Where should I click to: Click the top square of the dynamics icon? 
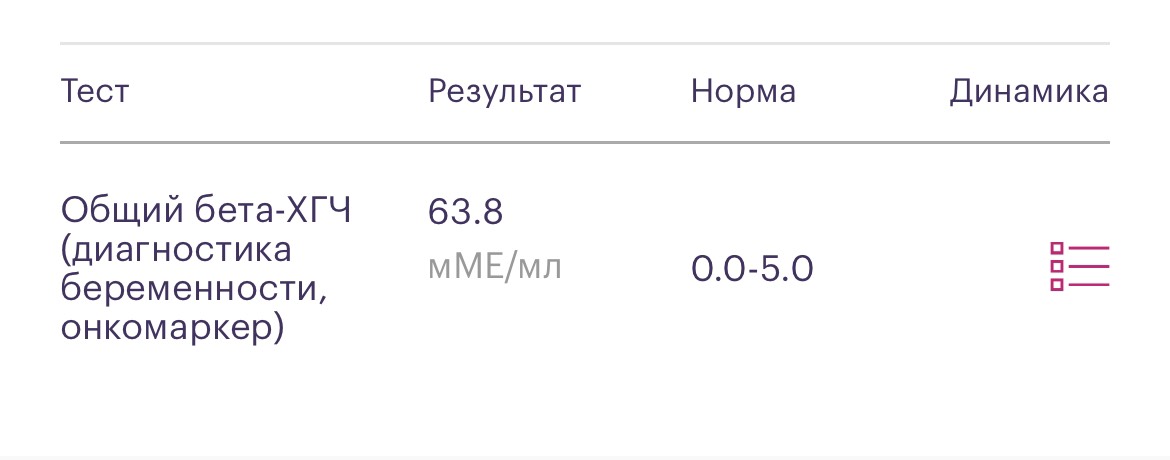(x=1057, y=249)
